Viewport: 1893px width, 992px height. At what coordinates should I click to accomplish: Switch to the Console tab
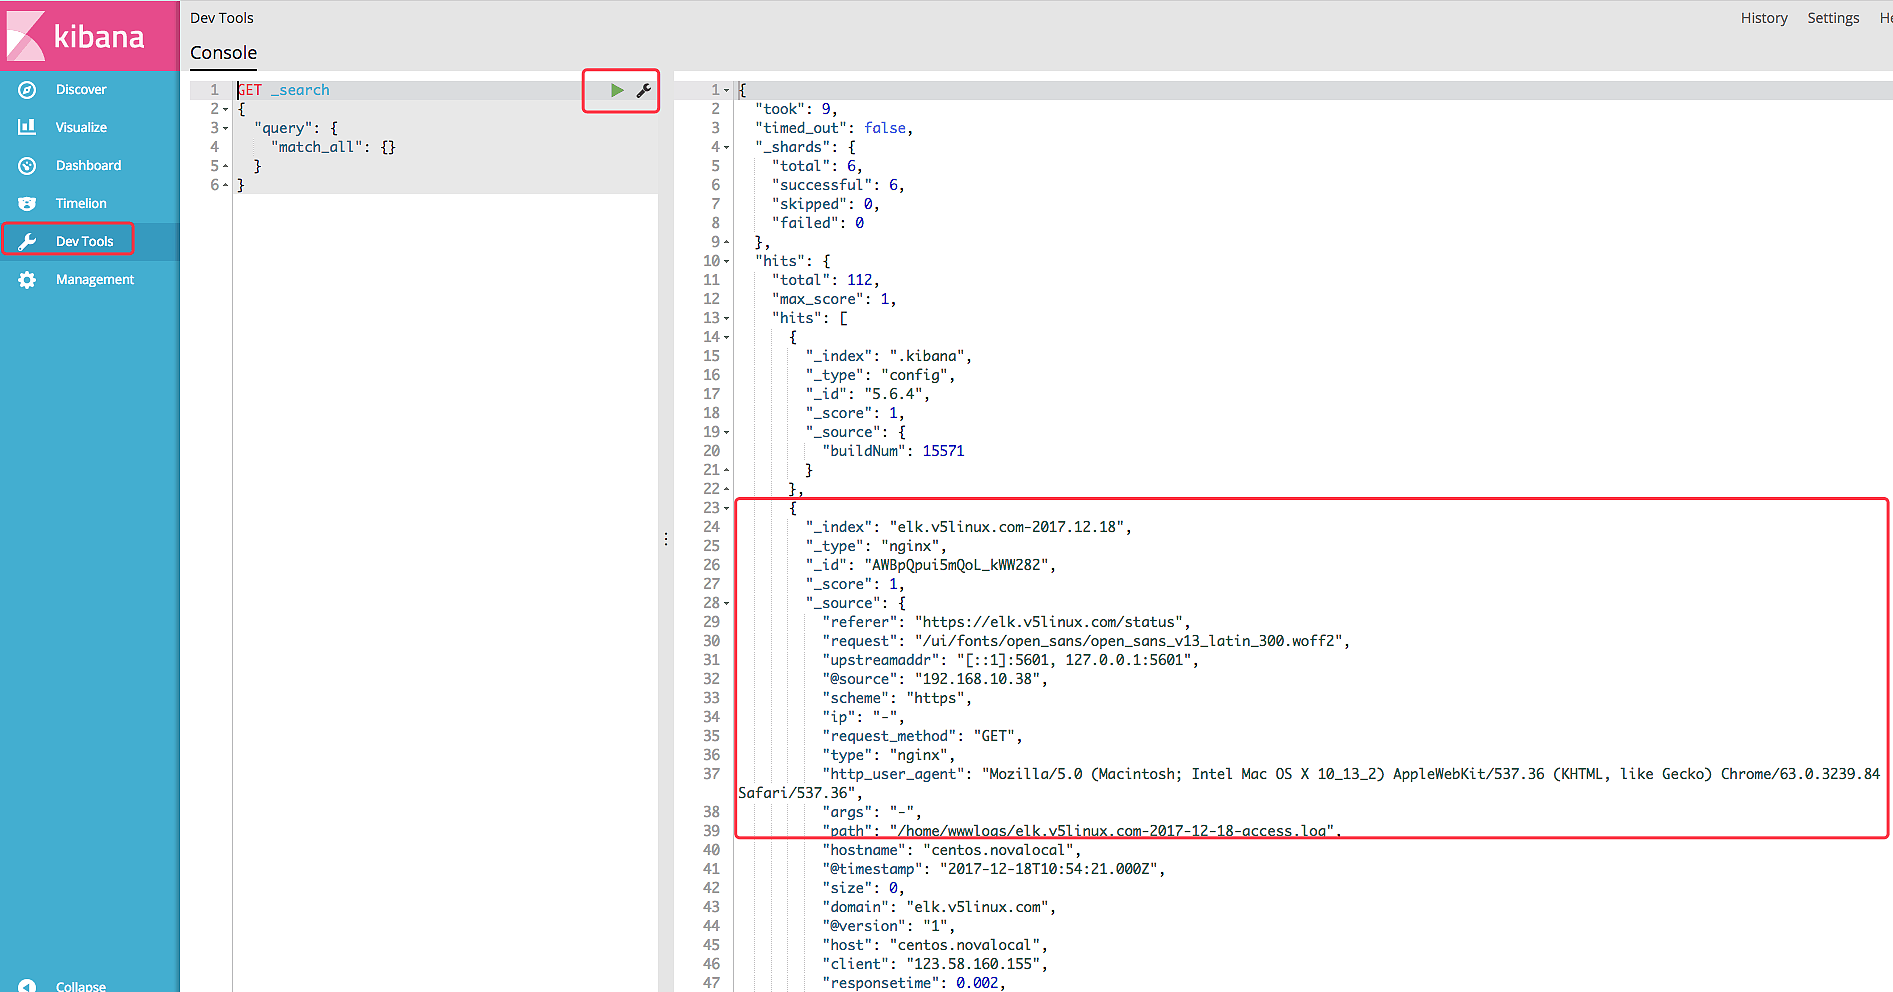pyautogui.click(x=223, y=53)
